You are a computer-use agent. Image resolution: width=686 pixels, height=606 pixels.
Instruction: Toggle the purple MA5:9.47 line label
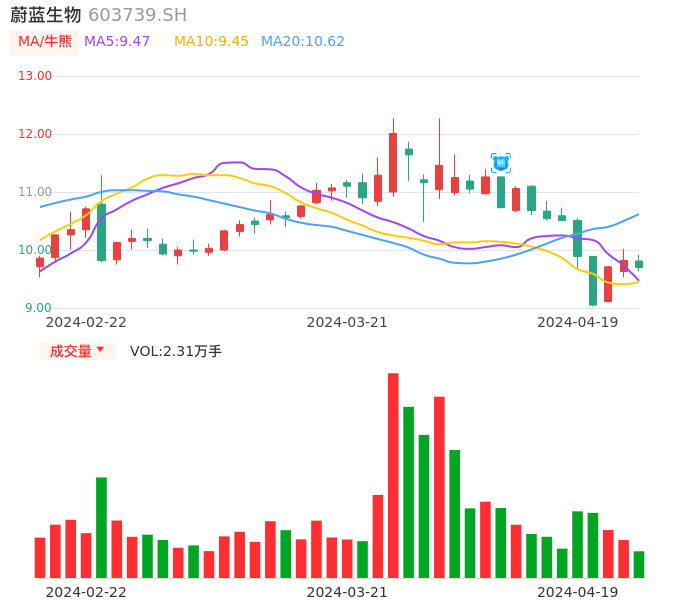(117, 42)
